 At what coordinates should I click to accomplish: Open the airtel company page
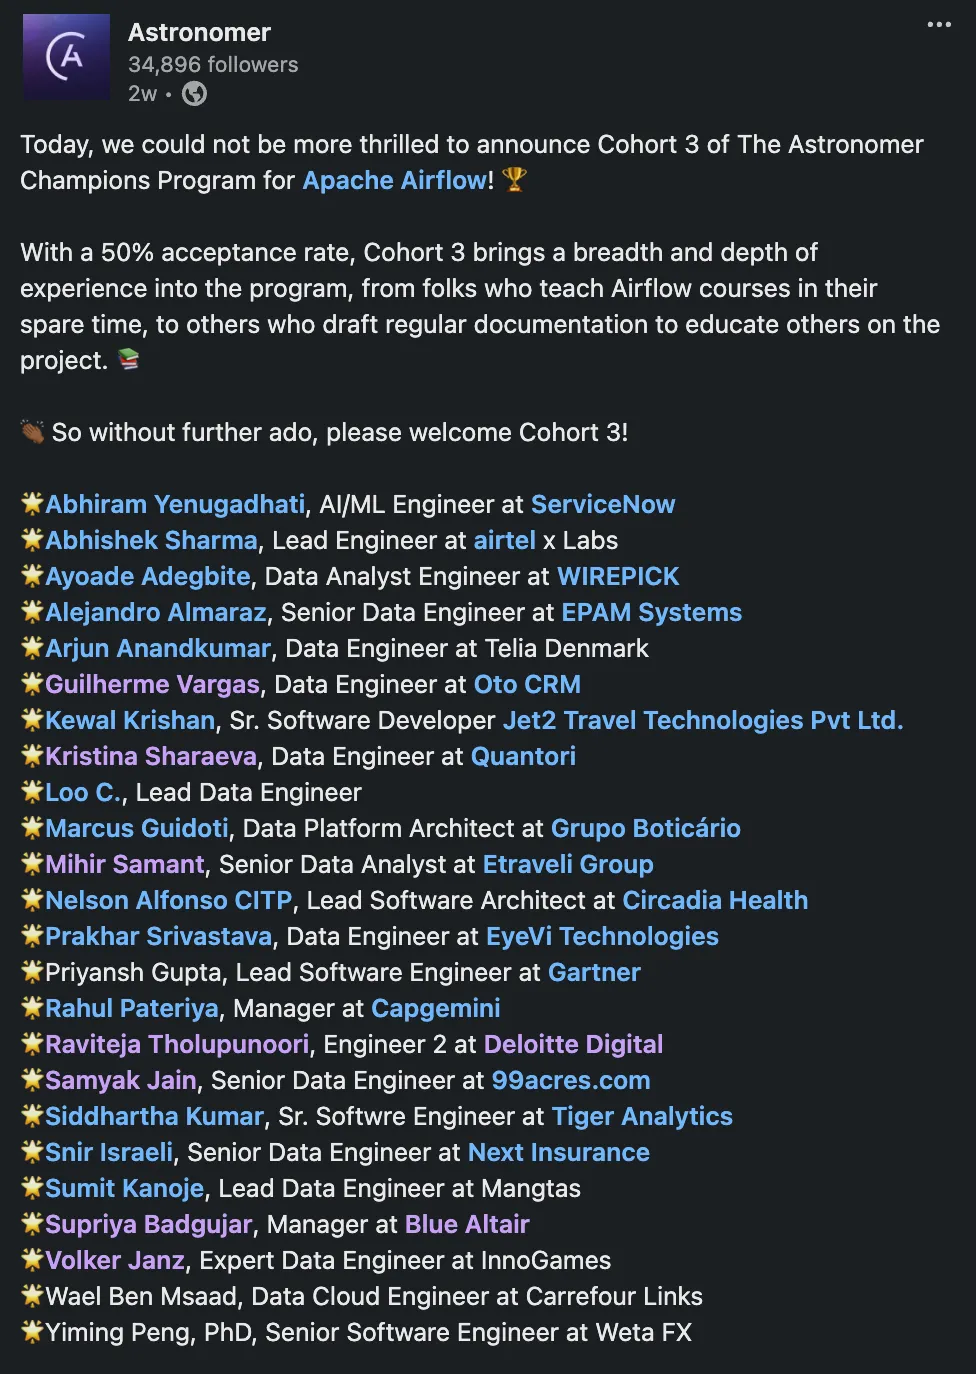(505, 540)
